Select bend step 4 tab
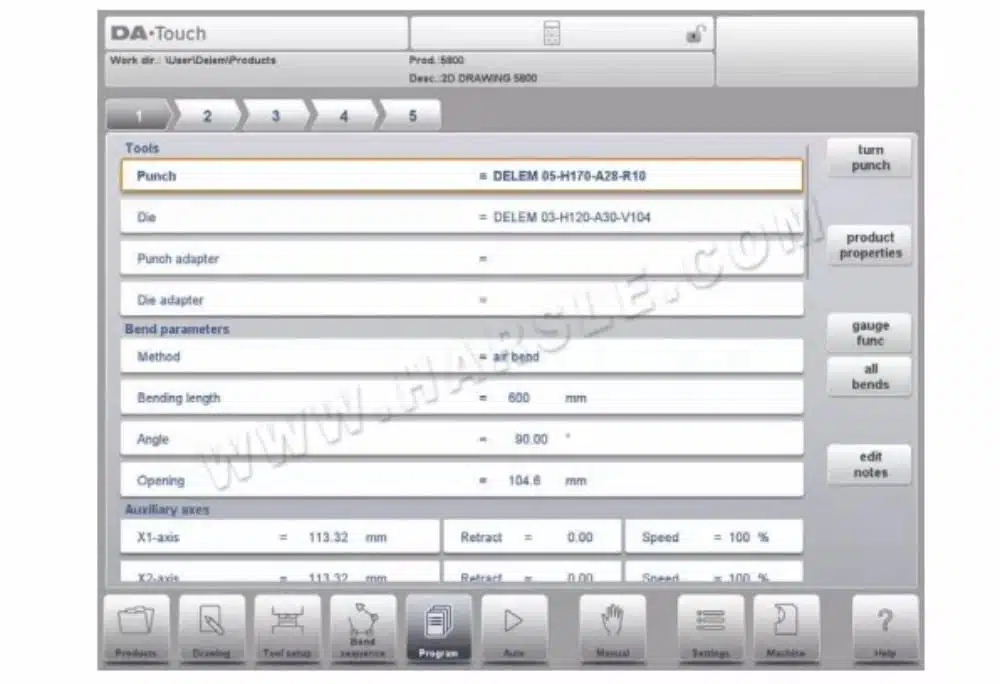Viewport: 1000px width, 684px height. [344, 115]
